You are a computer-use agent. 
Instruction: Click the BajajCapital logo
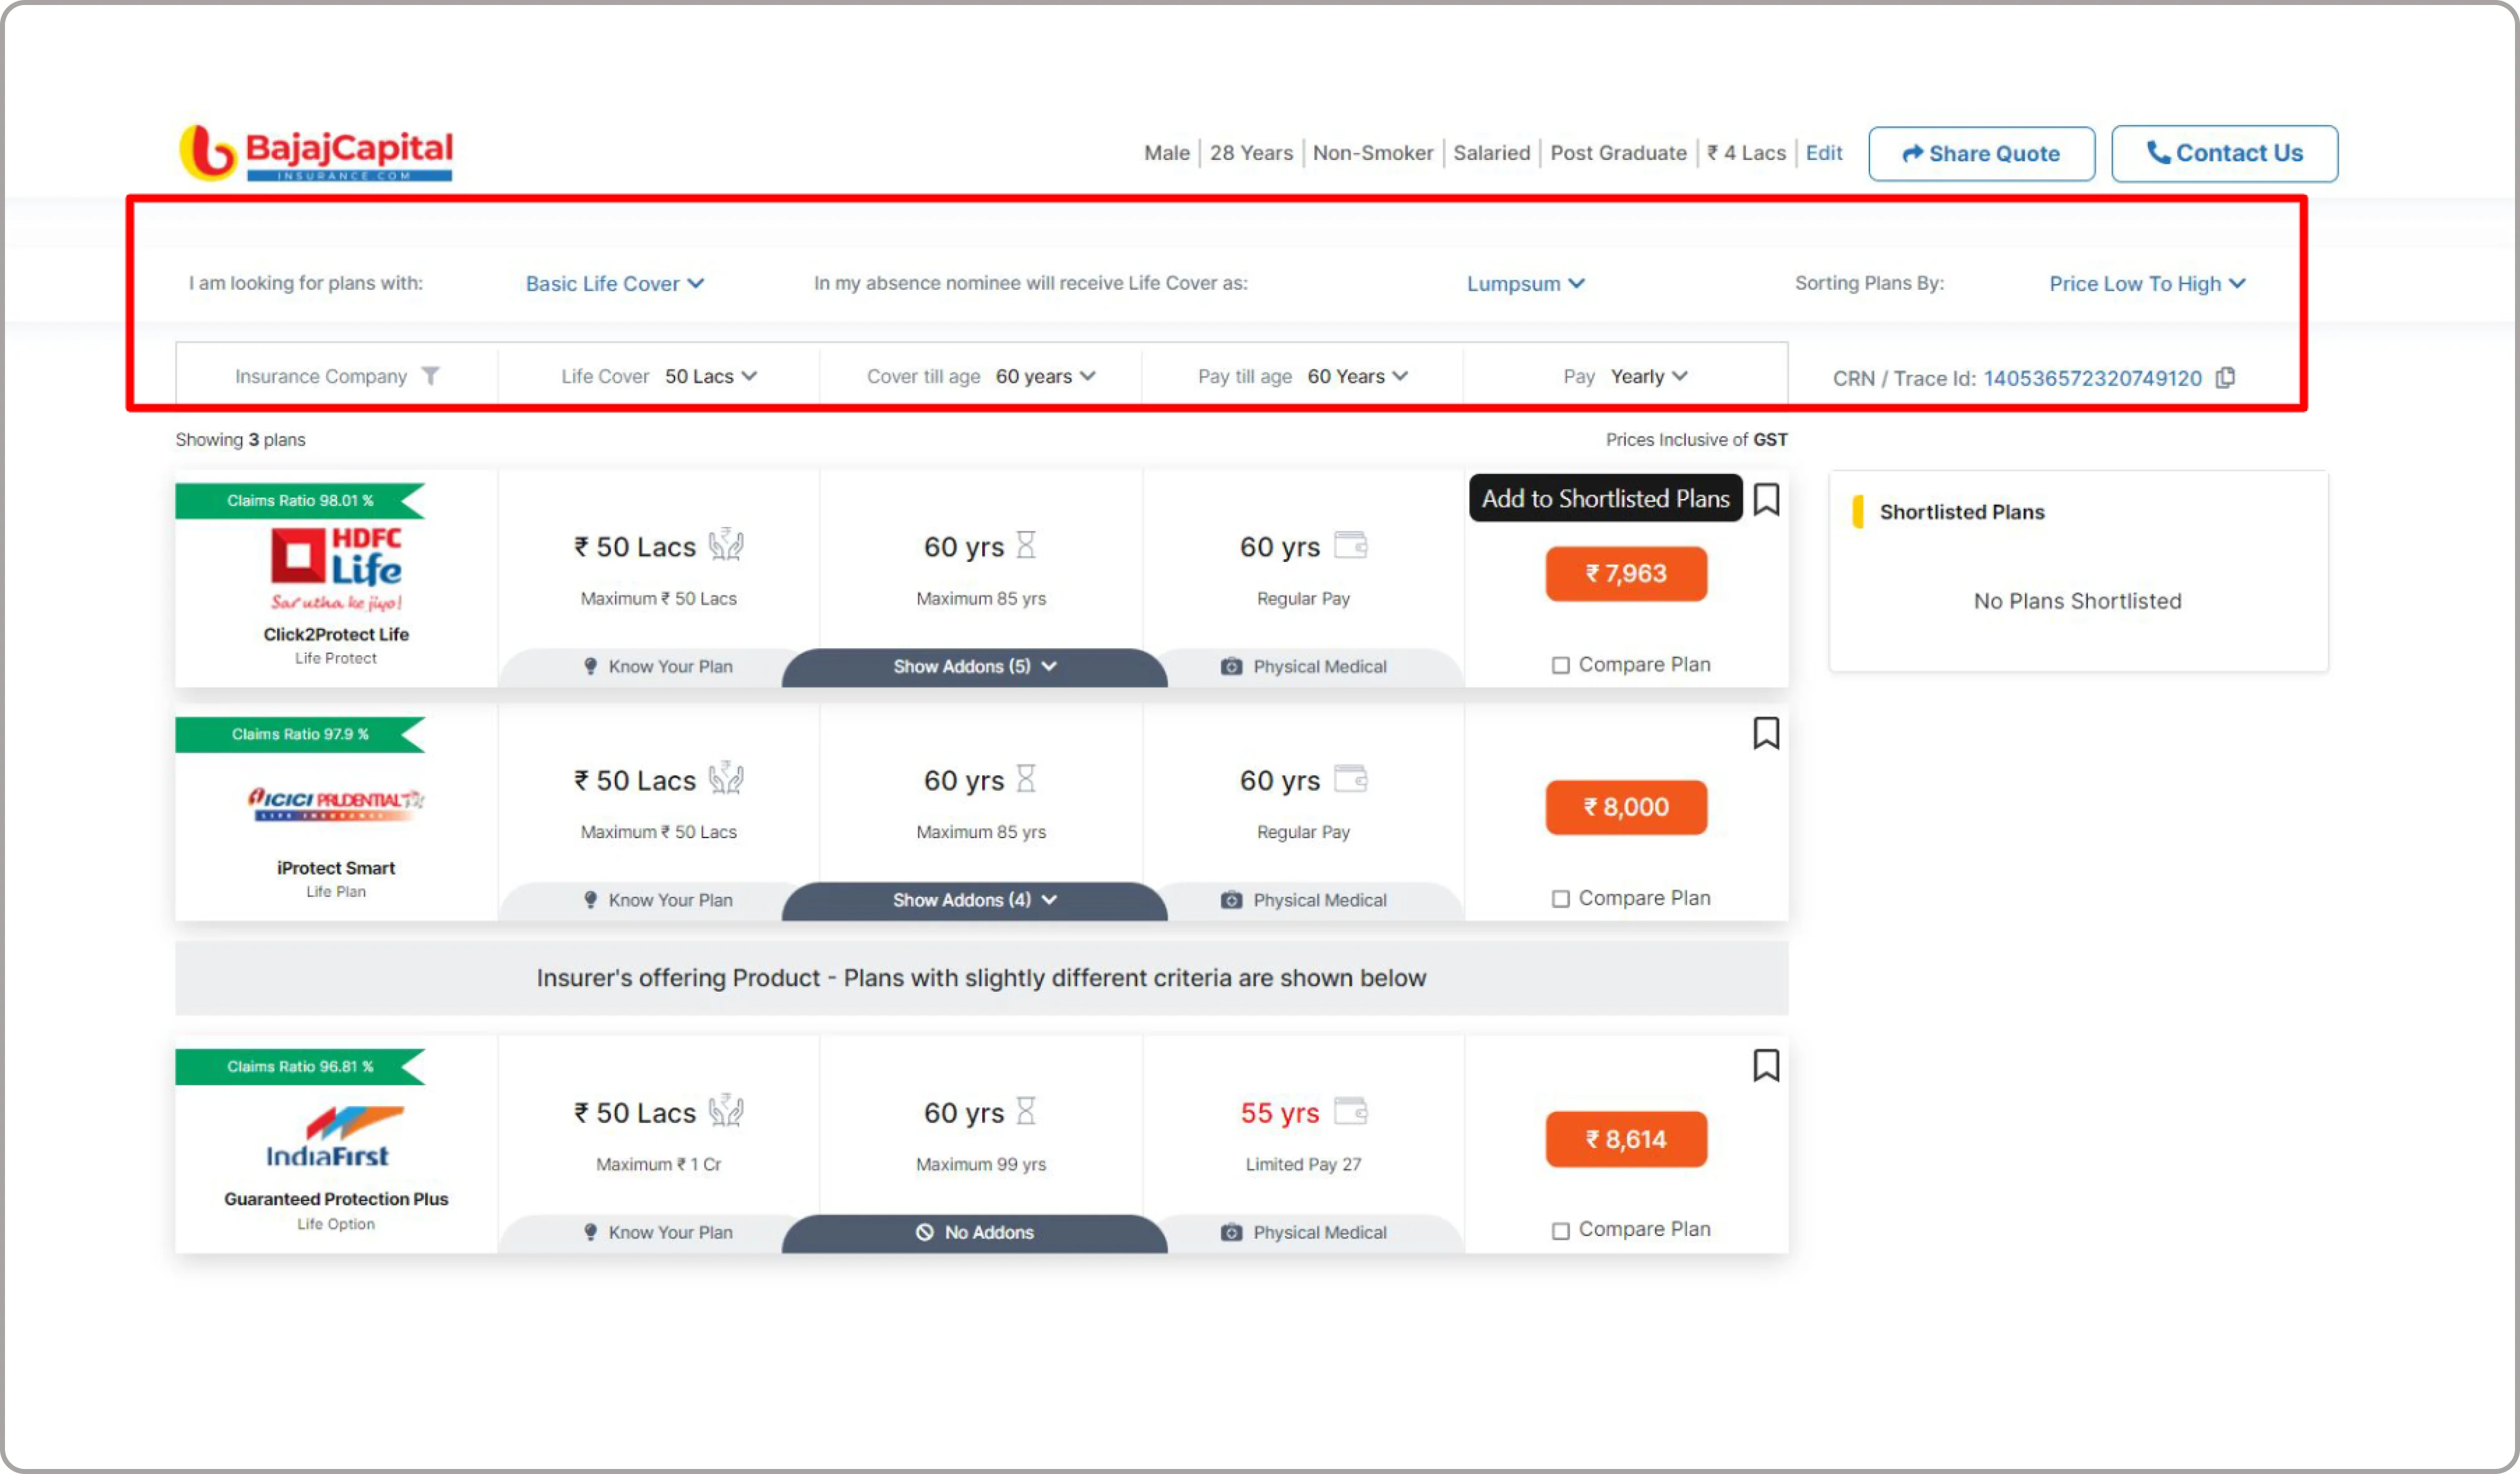tap(316, 153)
